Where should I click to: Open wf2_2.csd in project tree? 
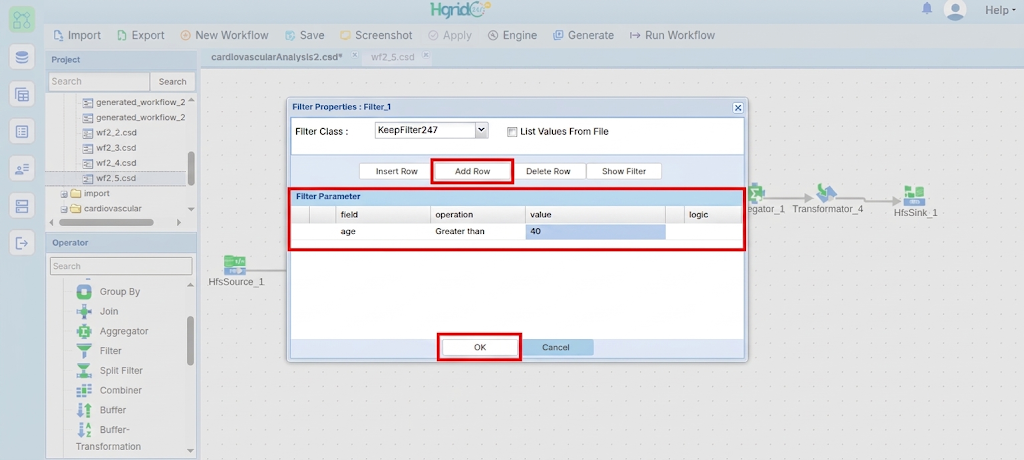(x=116, y=133)
